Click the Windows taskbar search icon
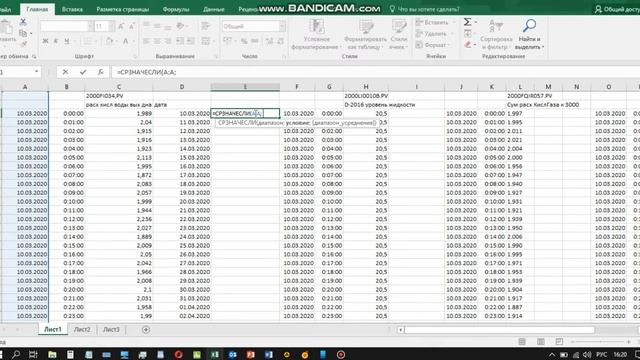The image size is (640, 360). [x=16, y=354]
